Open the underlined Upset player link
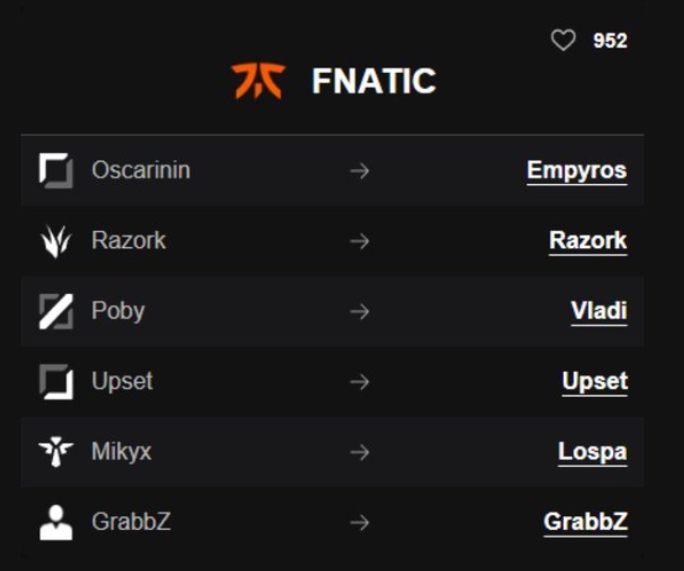684x571 pixels. (594, 382)
